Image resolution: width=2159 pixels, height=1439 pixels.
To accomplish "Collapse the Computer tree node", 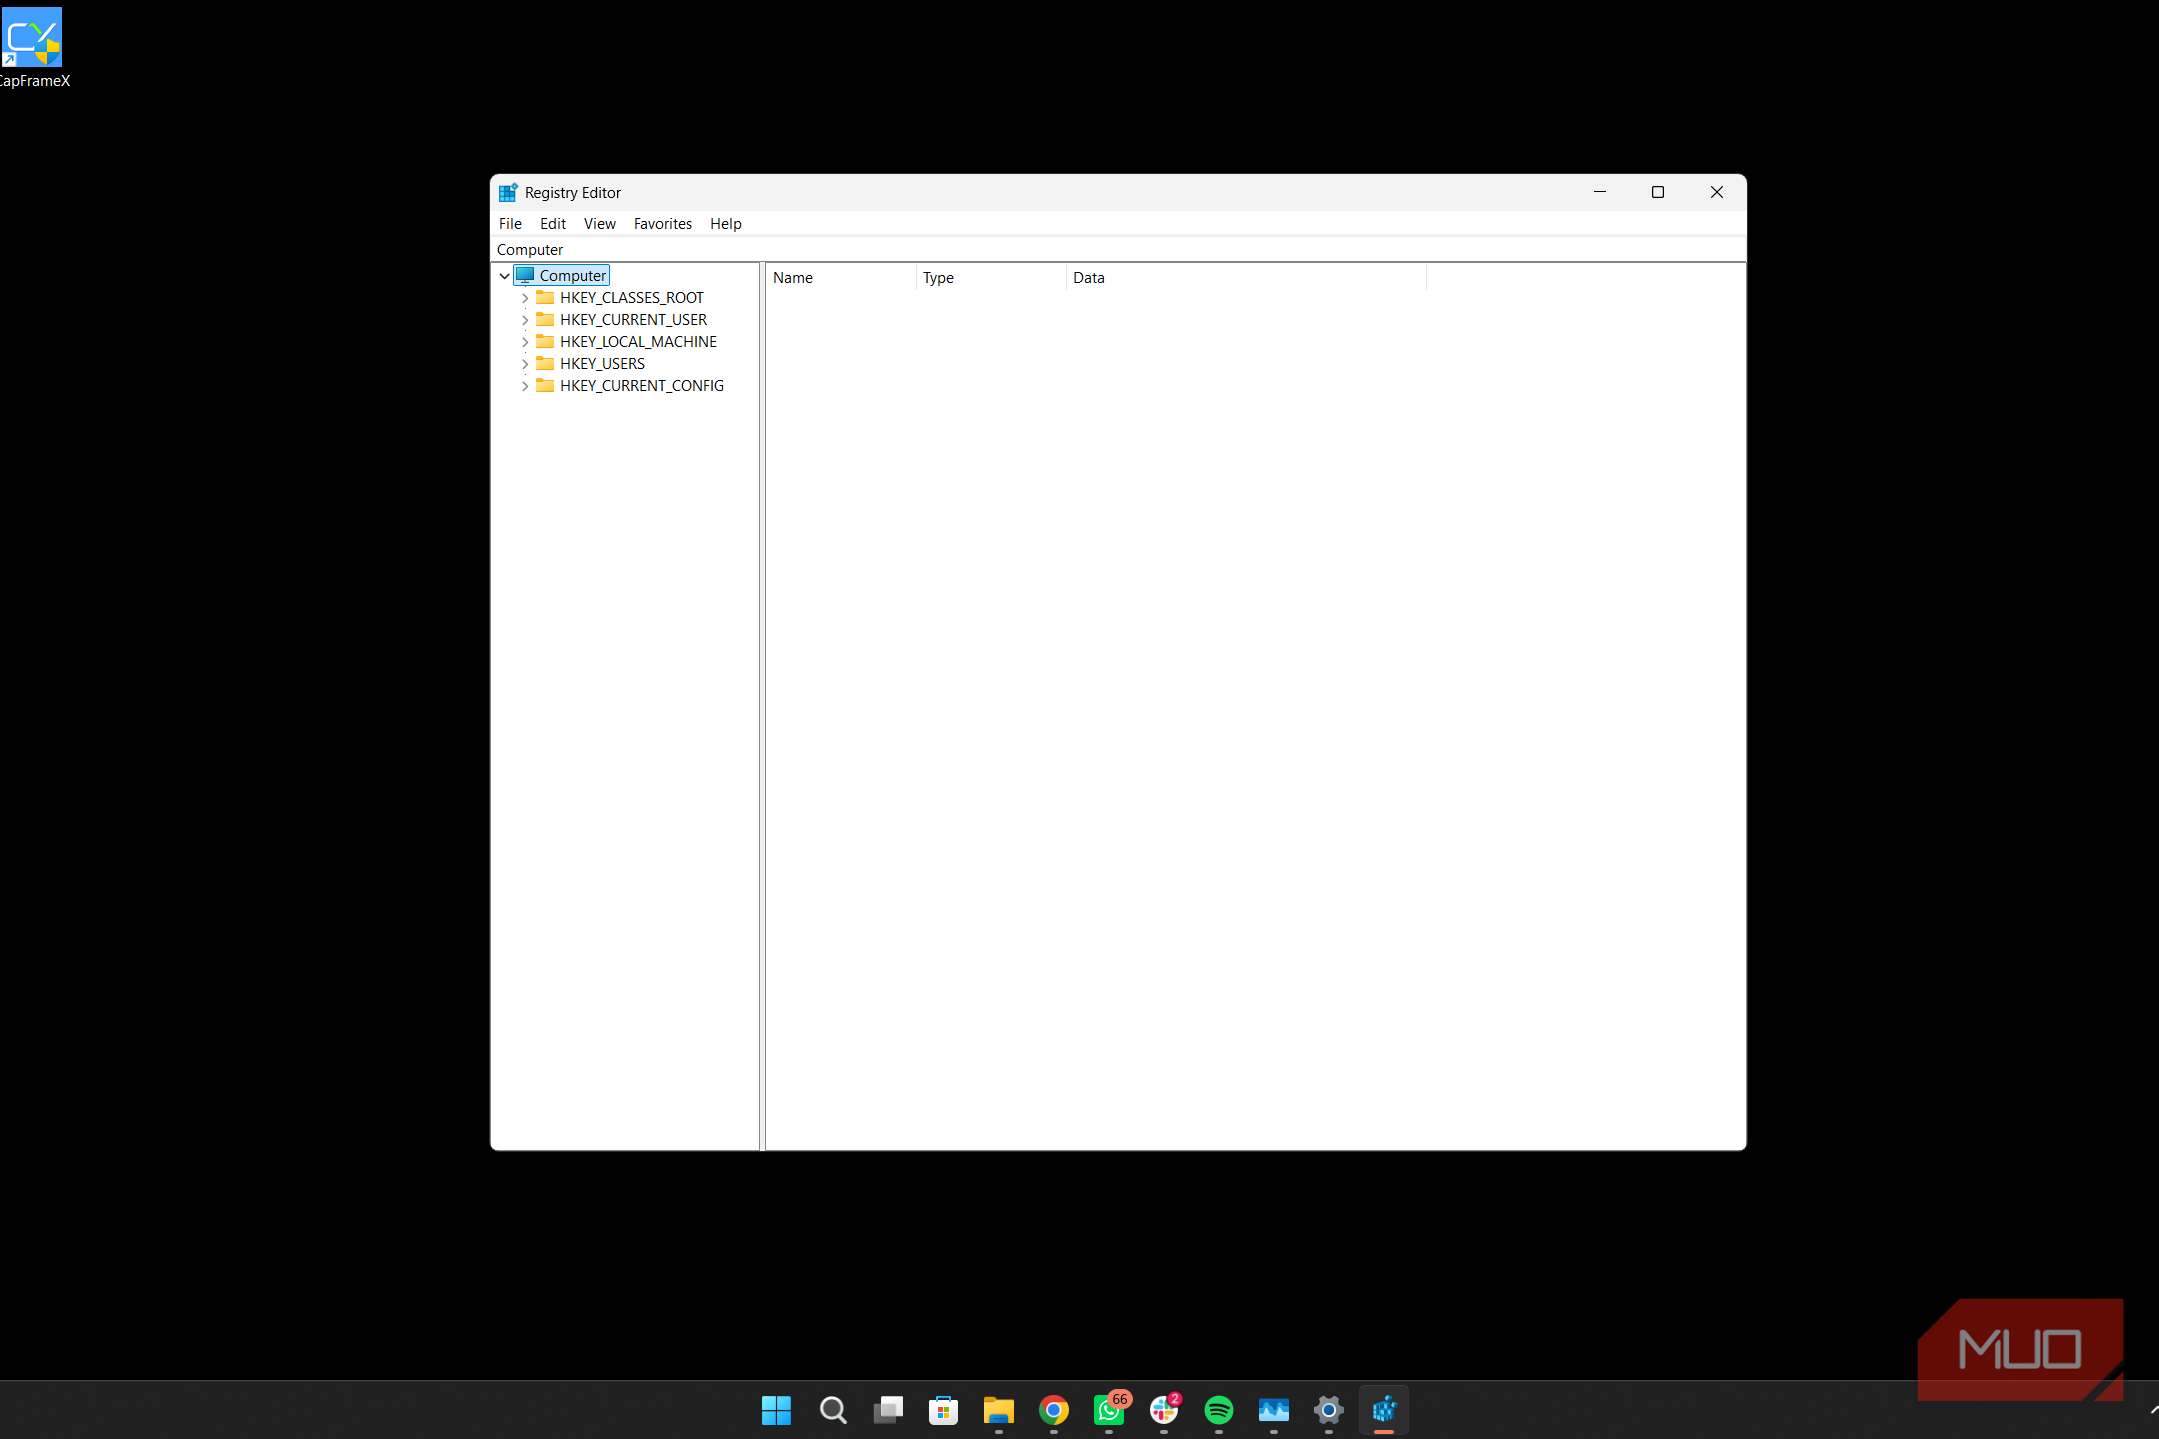I will [x=505, y=276].
